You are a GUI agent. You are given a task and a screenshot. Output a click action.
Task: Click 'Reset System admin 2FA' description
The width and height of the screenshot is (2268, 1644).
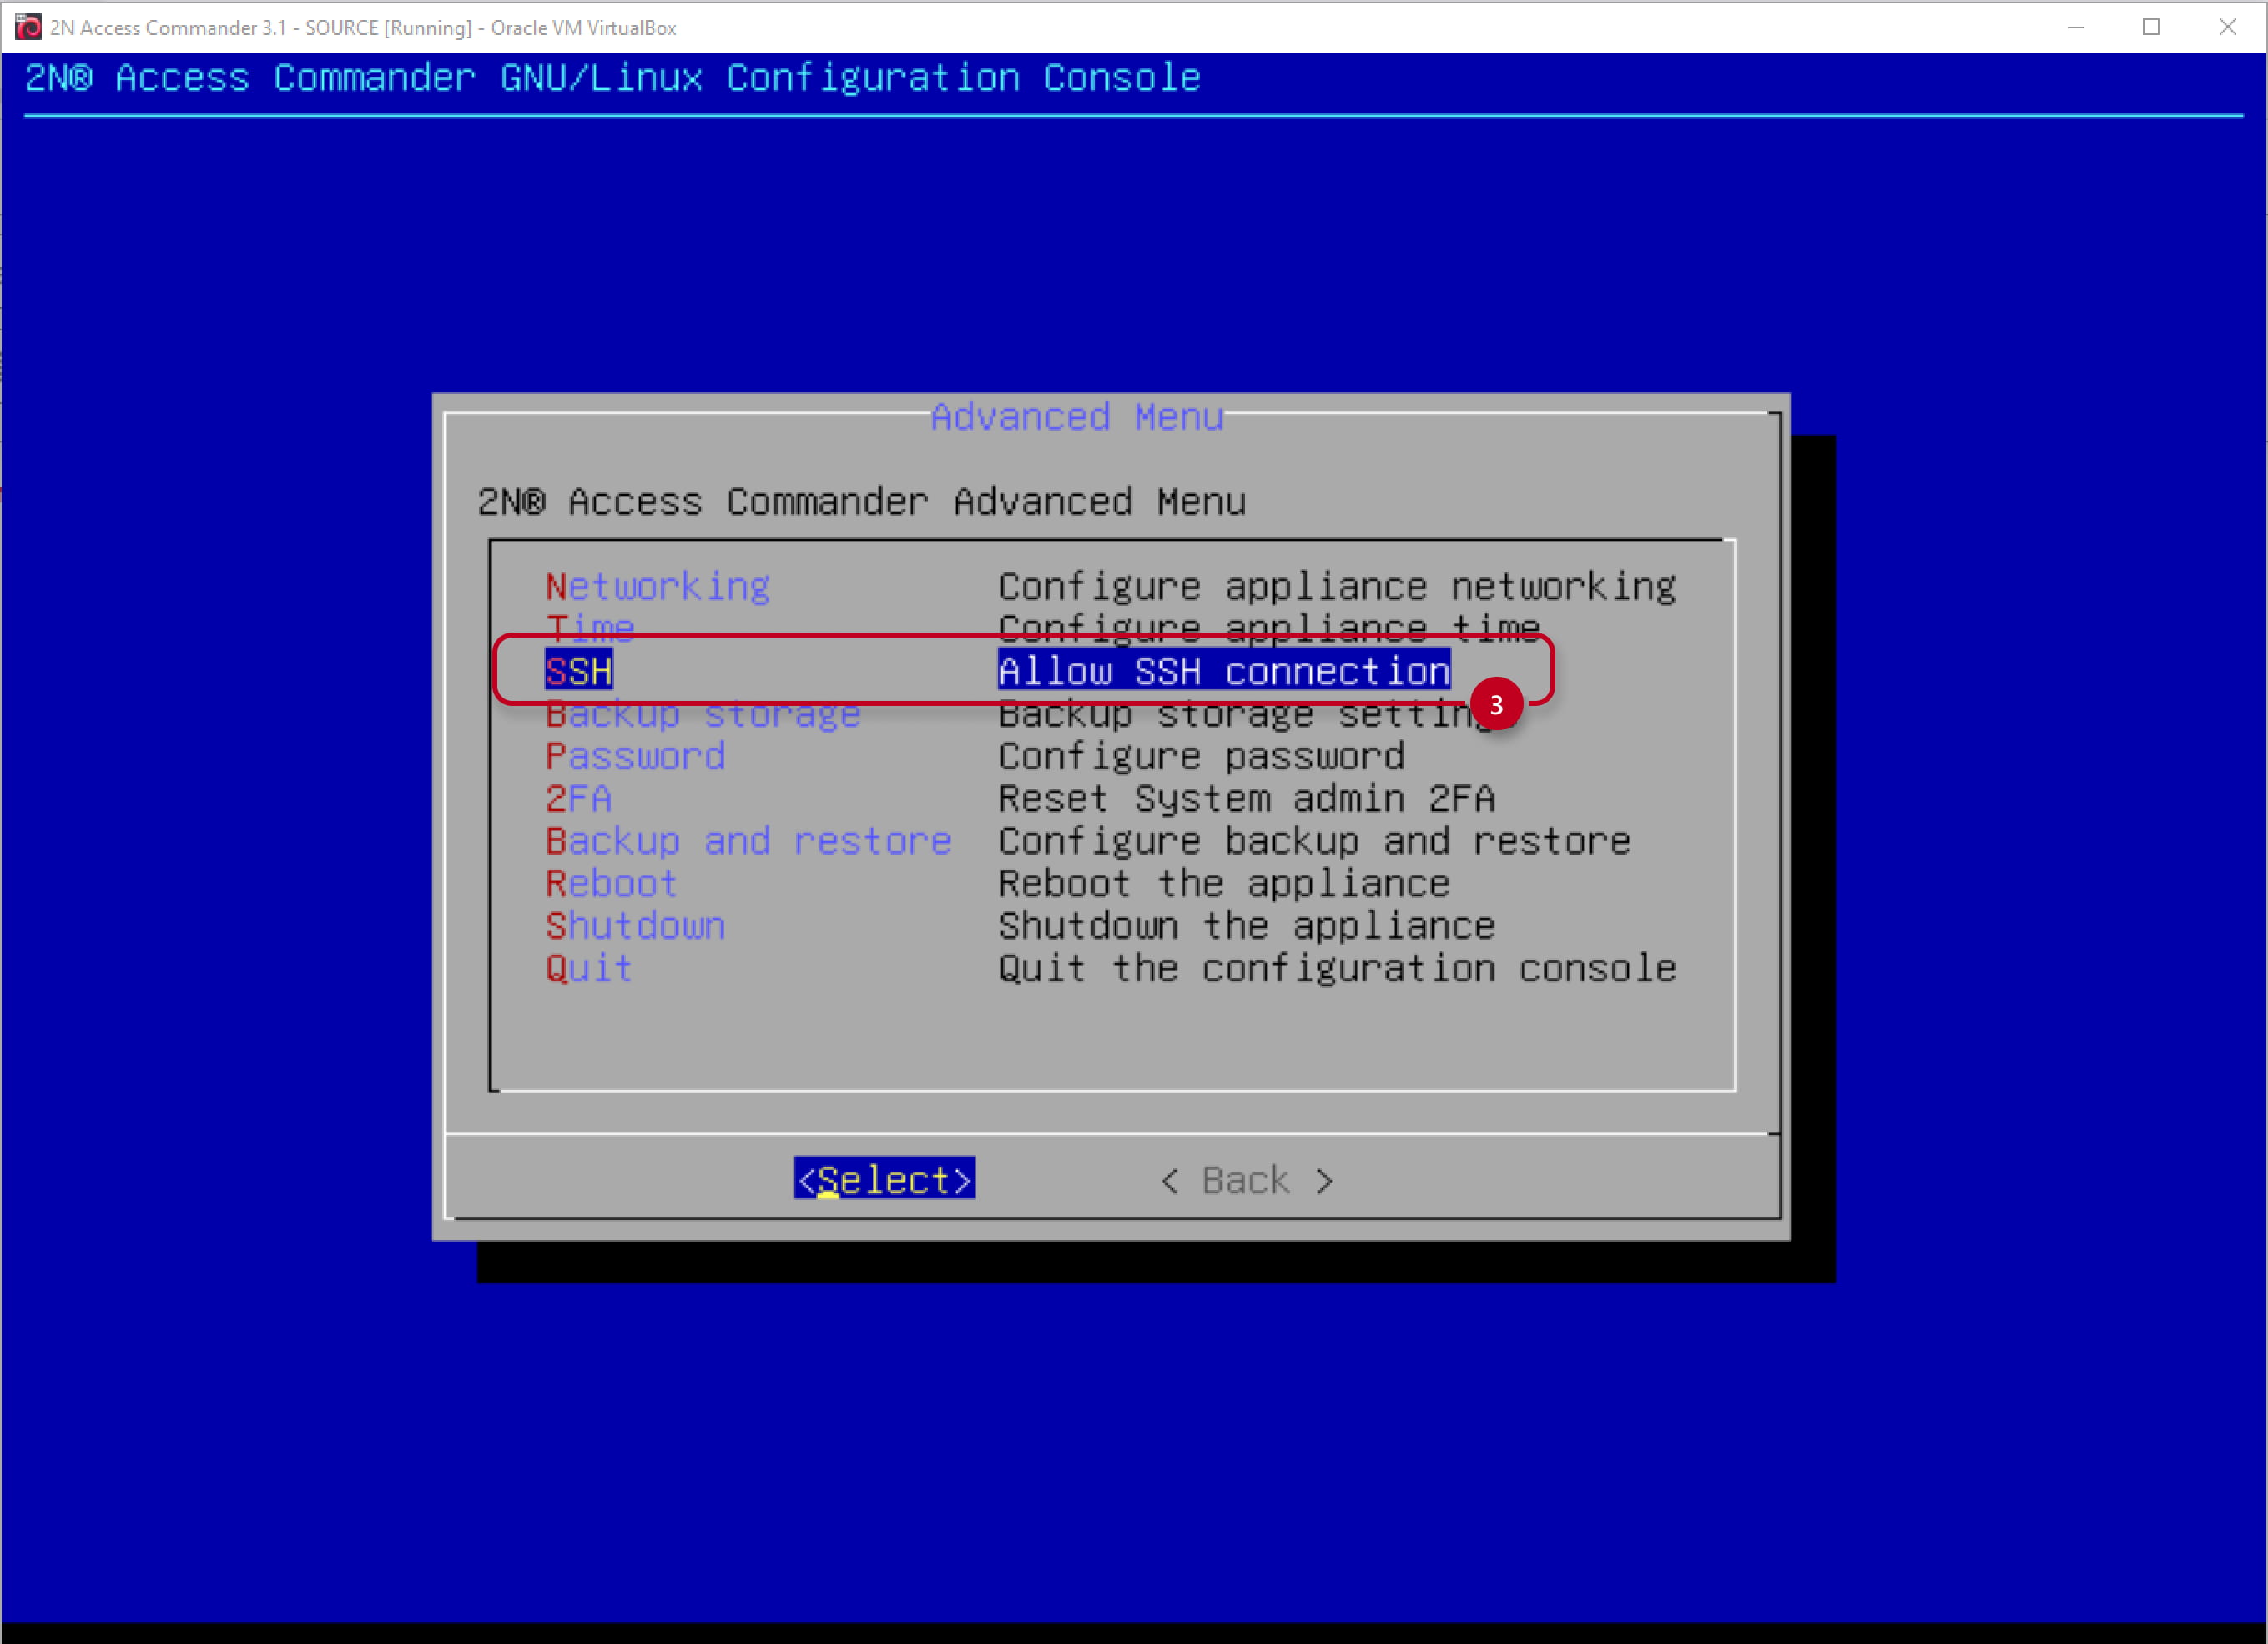(1246, 798)
